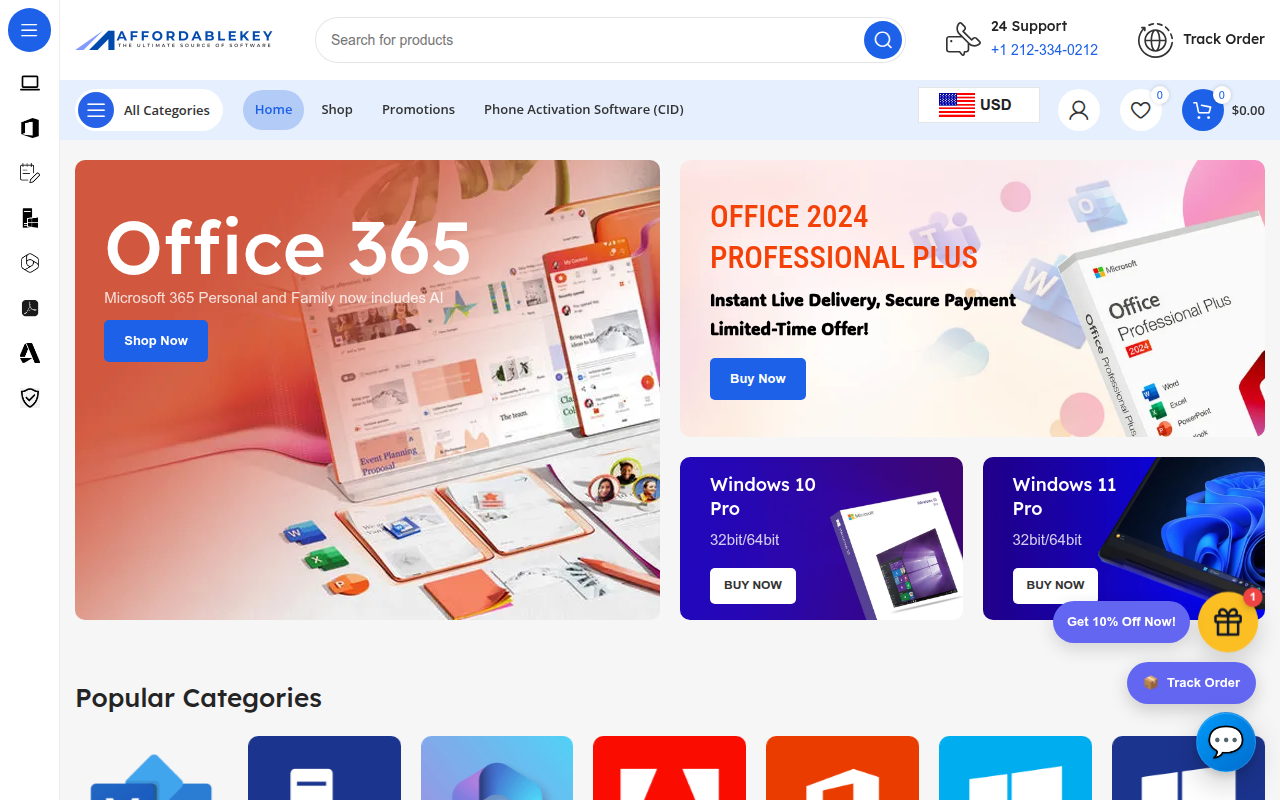The image size is (1280, 800).
Task: Click the Windows 10 product box image
Action: pos(898,555)
